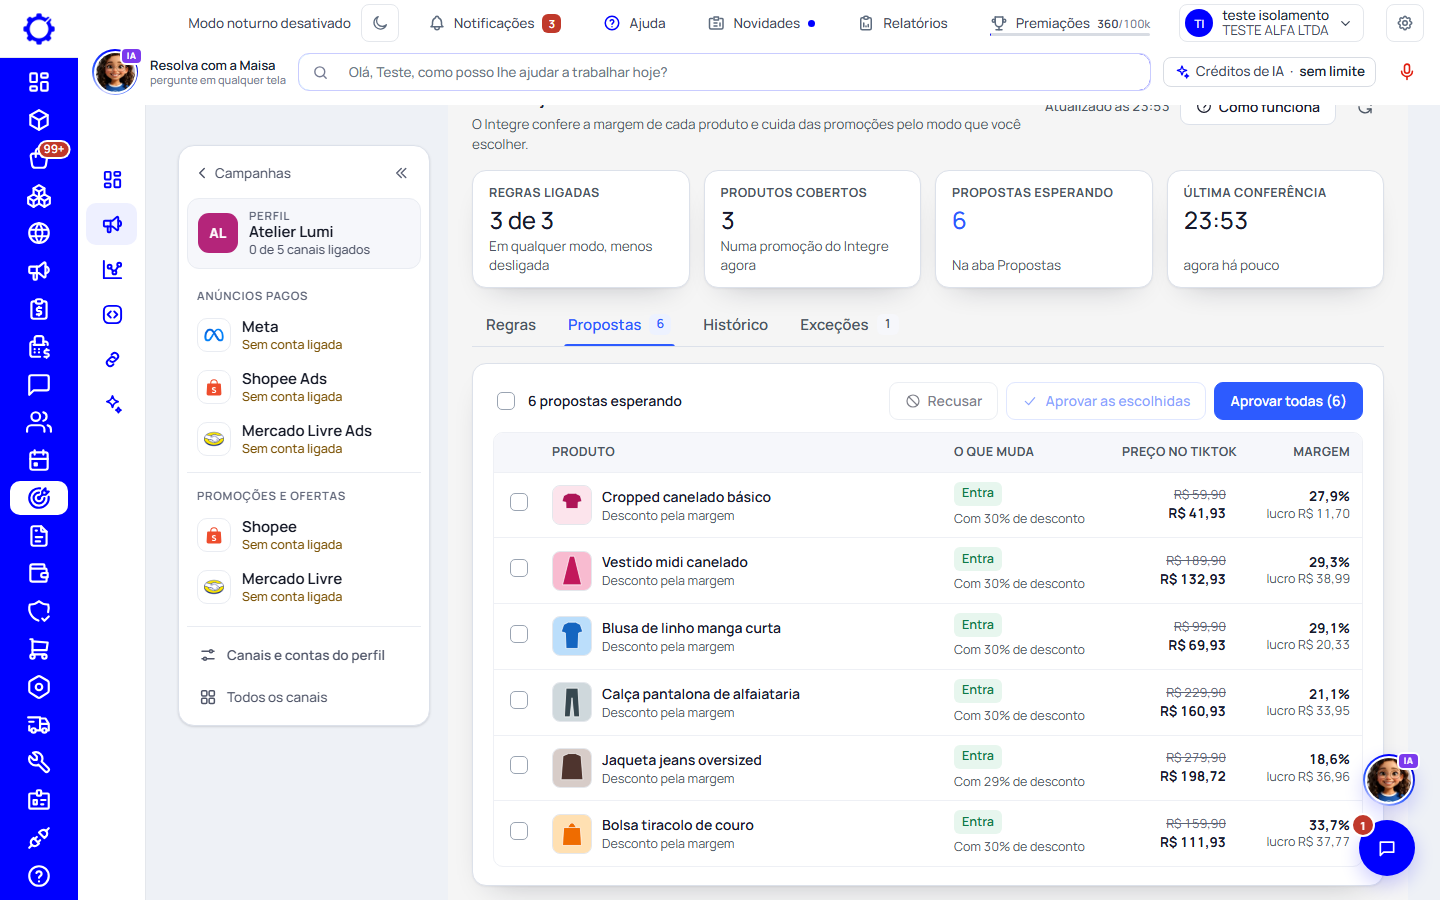Open the Exceções tab
This screenshot has height=900, width=1440.
pos(846,325)
